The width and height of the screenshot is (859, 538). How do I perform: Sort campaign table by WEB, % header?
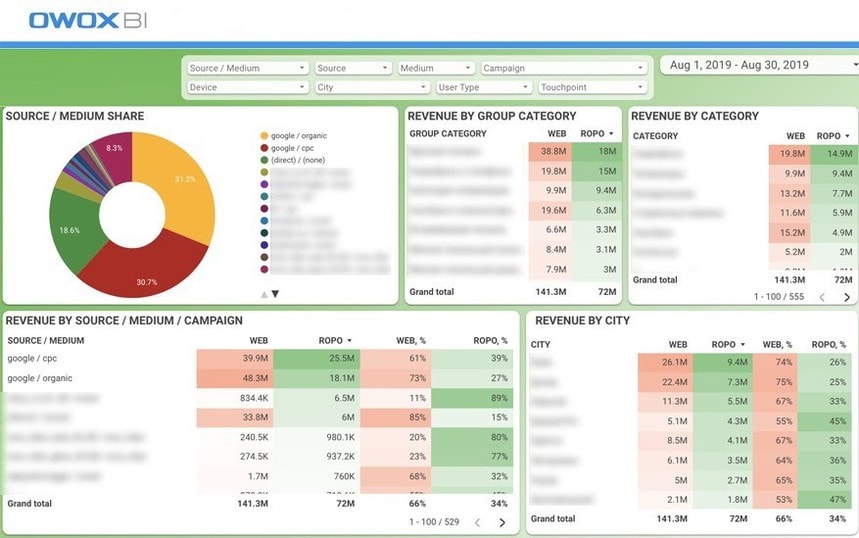(411, 341)
